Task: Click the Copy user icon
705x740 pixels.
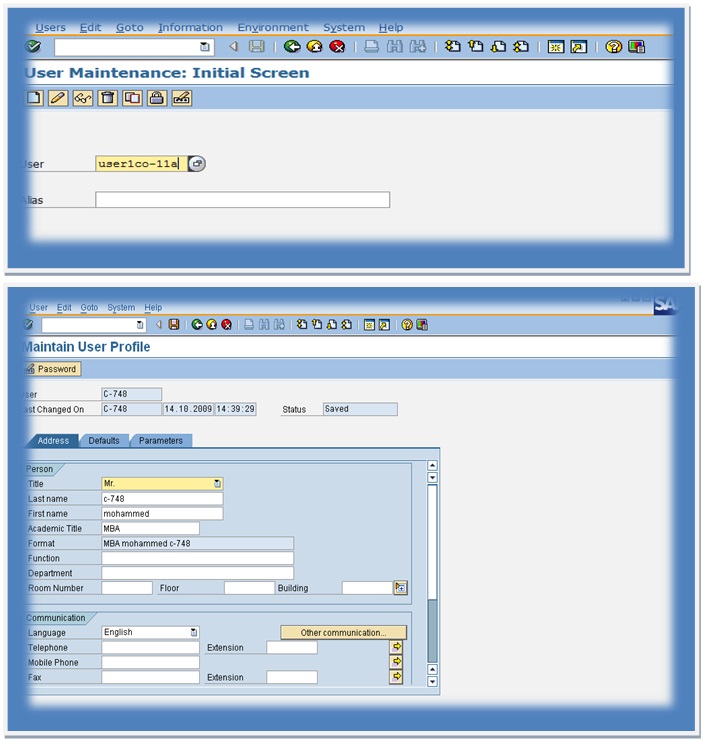Action: [132, 98]
